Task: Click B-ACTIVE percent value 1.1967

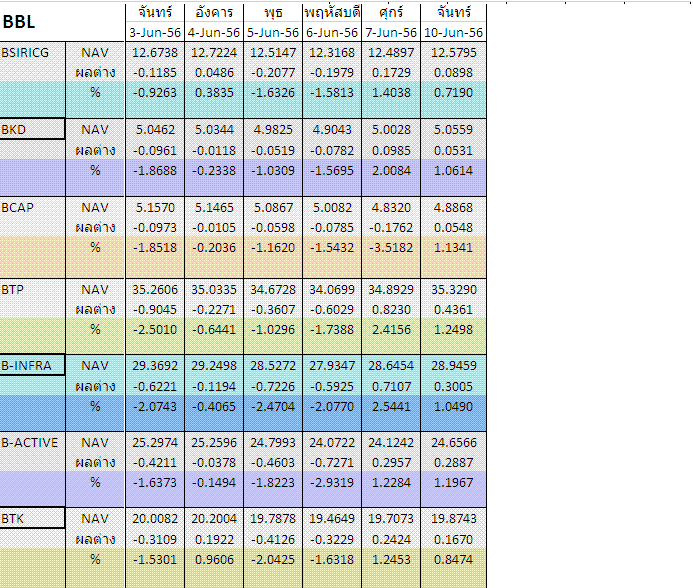Action: tap(453, 482)
